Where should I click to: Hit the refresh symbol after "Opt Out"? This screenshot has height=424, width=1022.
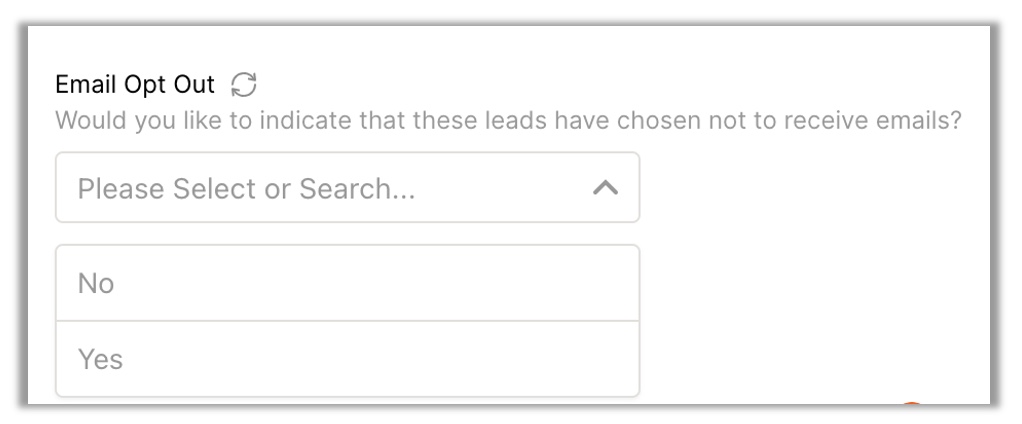pos(243,82)
